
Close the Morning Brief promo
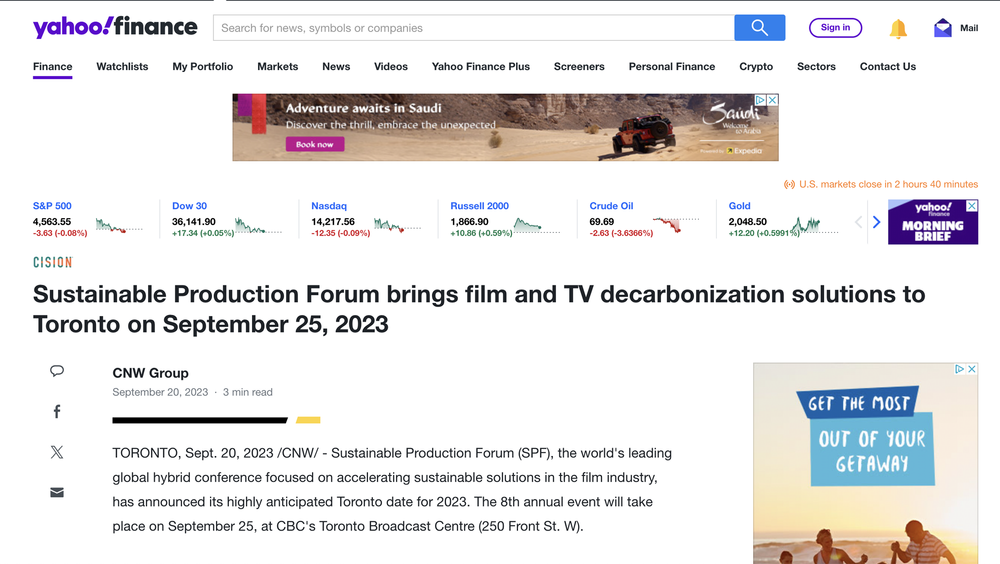point(972,205)
